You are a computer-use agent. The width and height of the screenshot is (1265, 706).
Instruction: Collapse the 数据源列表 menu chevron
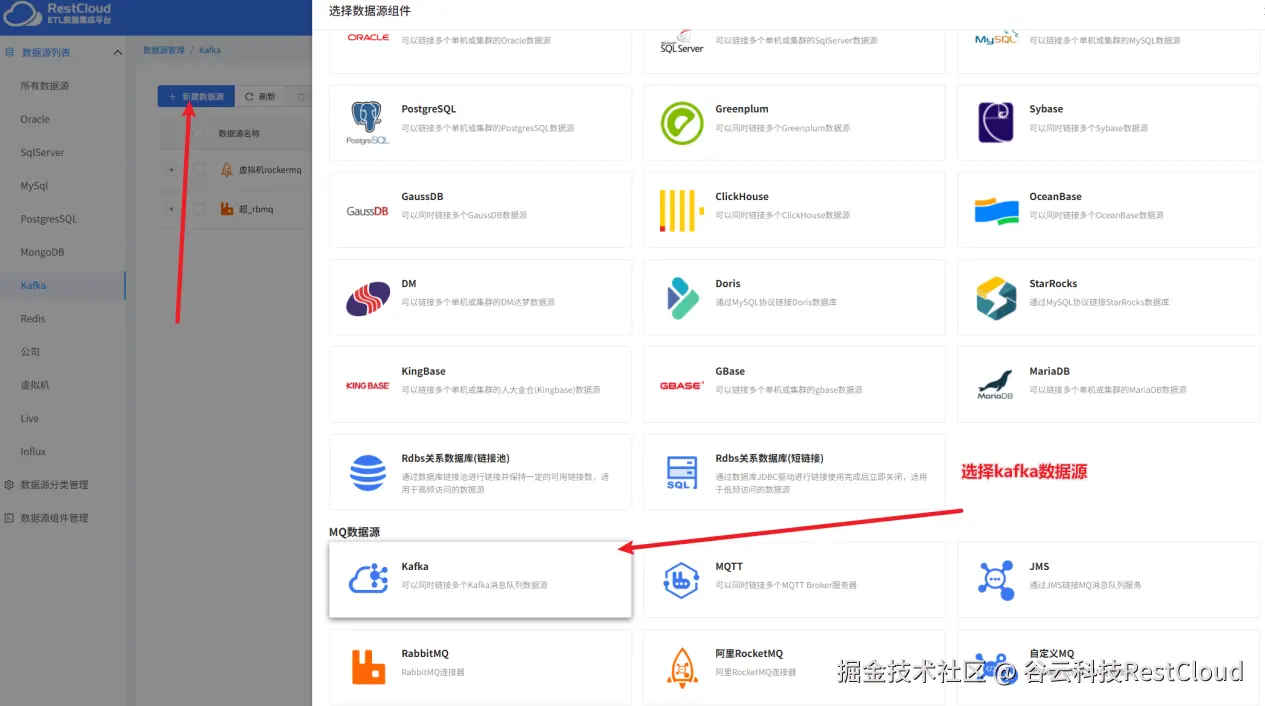117,53
